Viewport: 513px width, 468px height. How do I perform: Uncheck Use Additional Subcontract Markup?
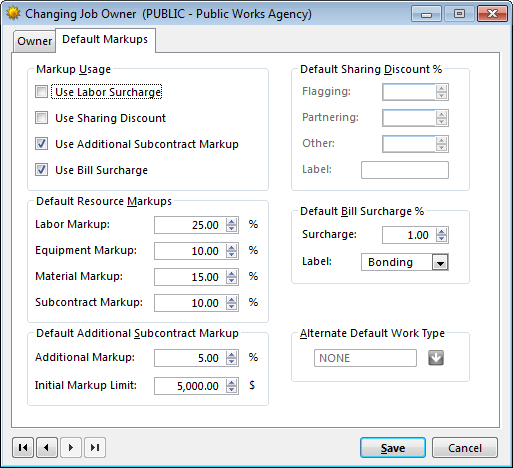[x=41, y=144]
